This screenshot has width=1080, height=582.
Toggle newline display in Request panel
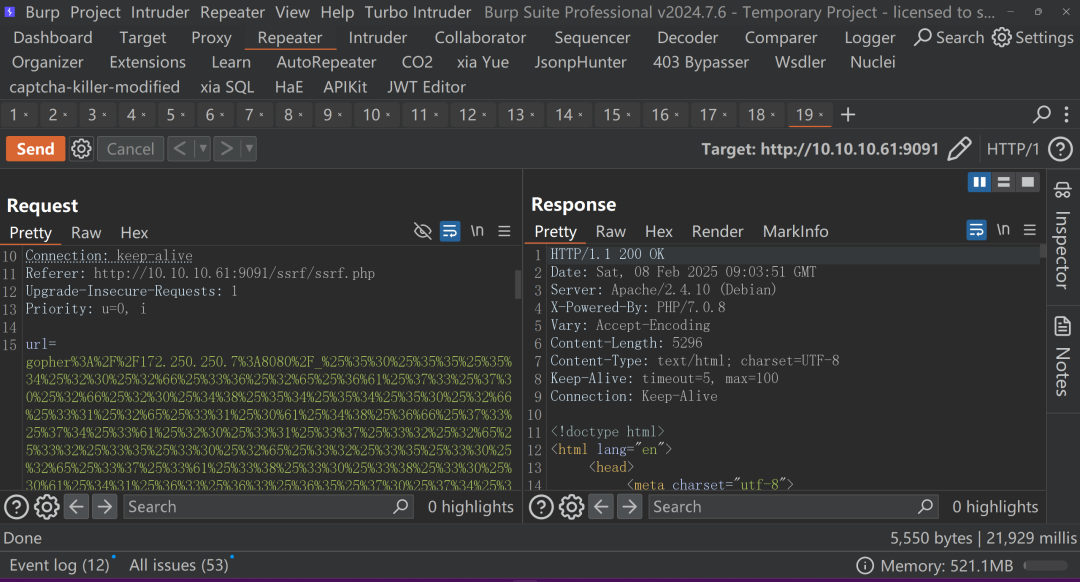(477, 231)
